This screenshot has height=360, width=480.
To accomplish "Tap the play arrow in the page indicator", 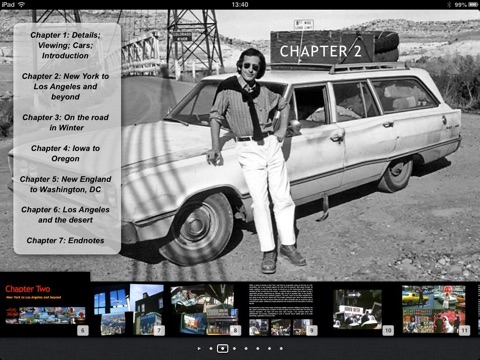I will (199, 348).
